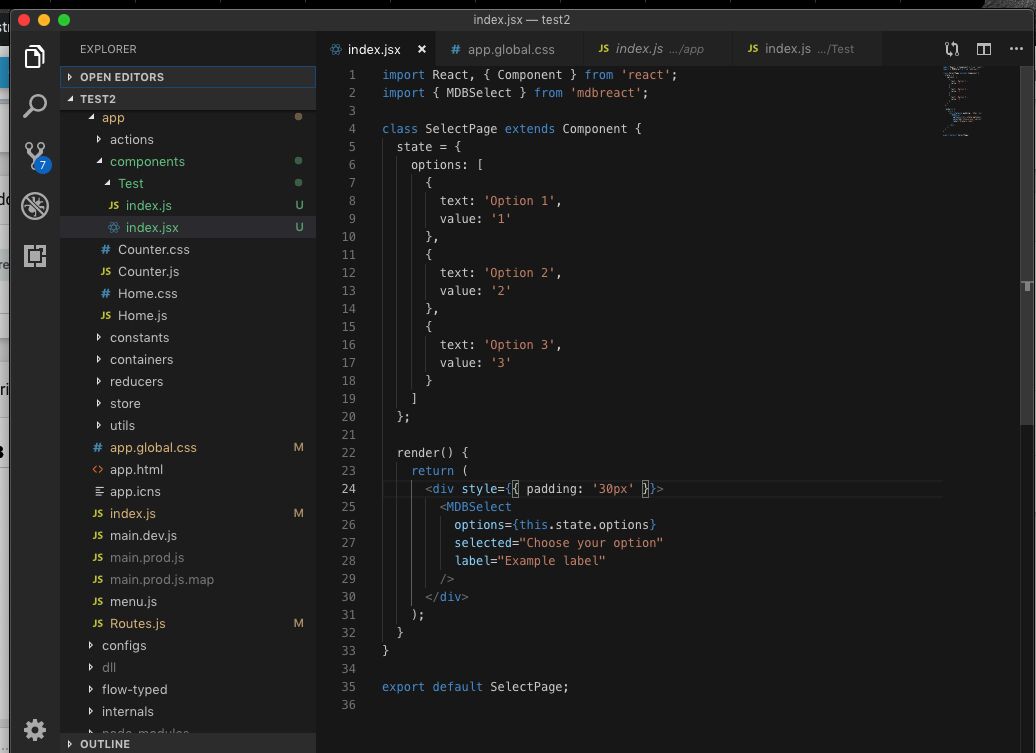The height and width of the screenshot is (753, 1036).
Task: Collapse the Test folder
Action: click(x=188, y=184)
